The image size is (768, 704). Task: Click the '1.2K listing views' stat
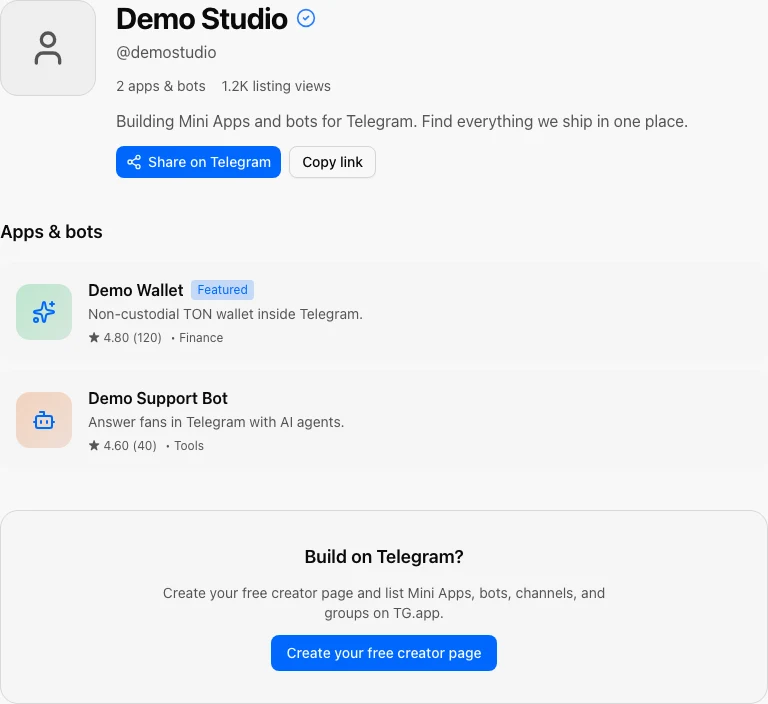pyautogui.click(x=276, y=86)
